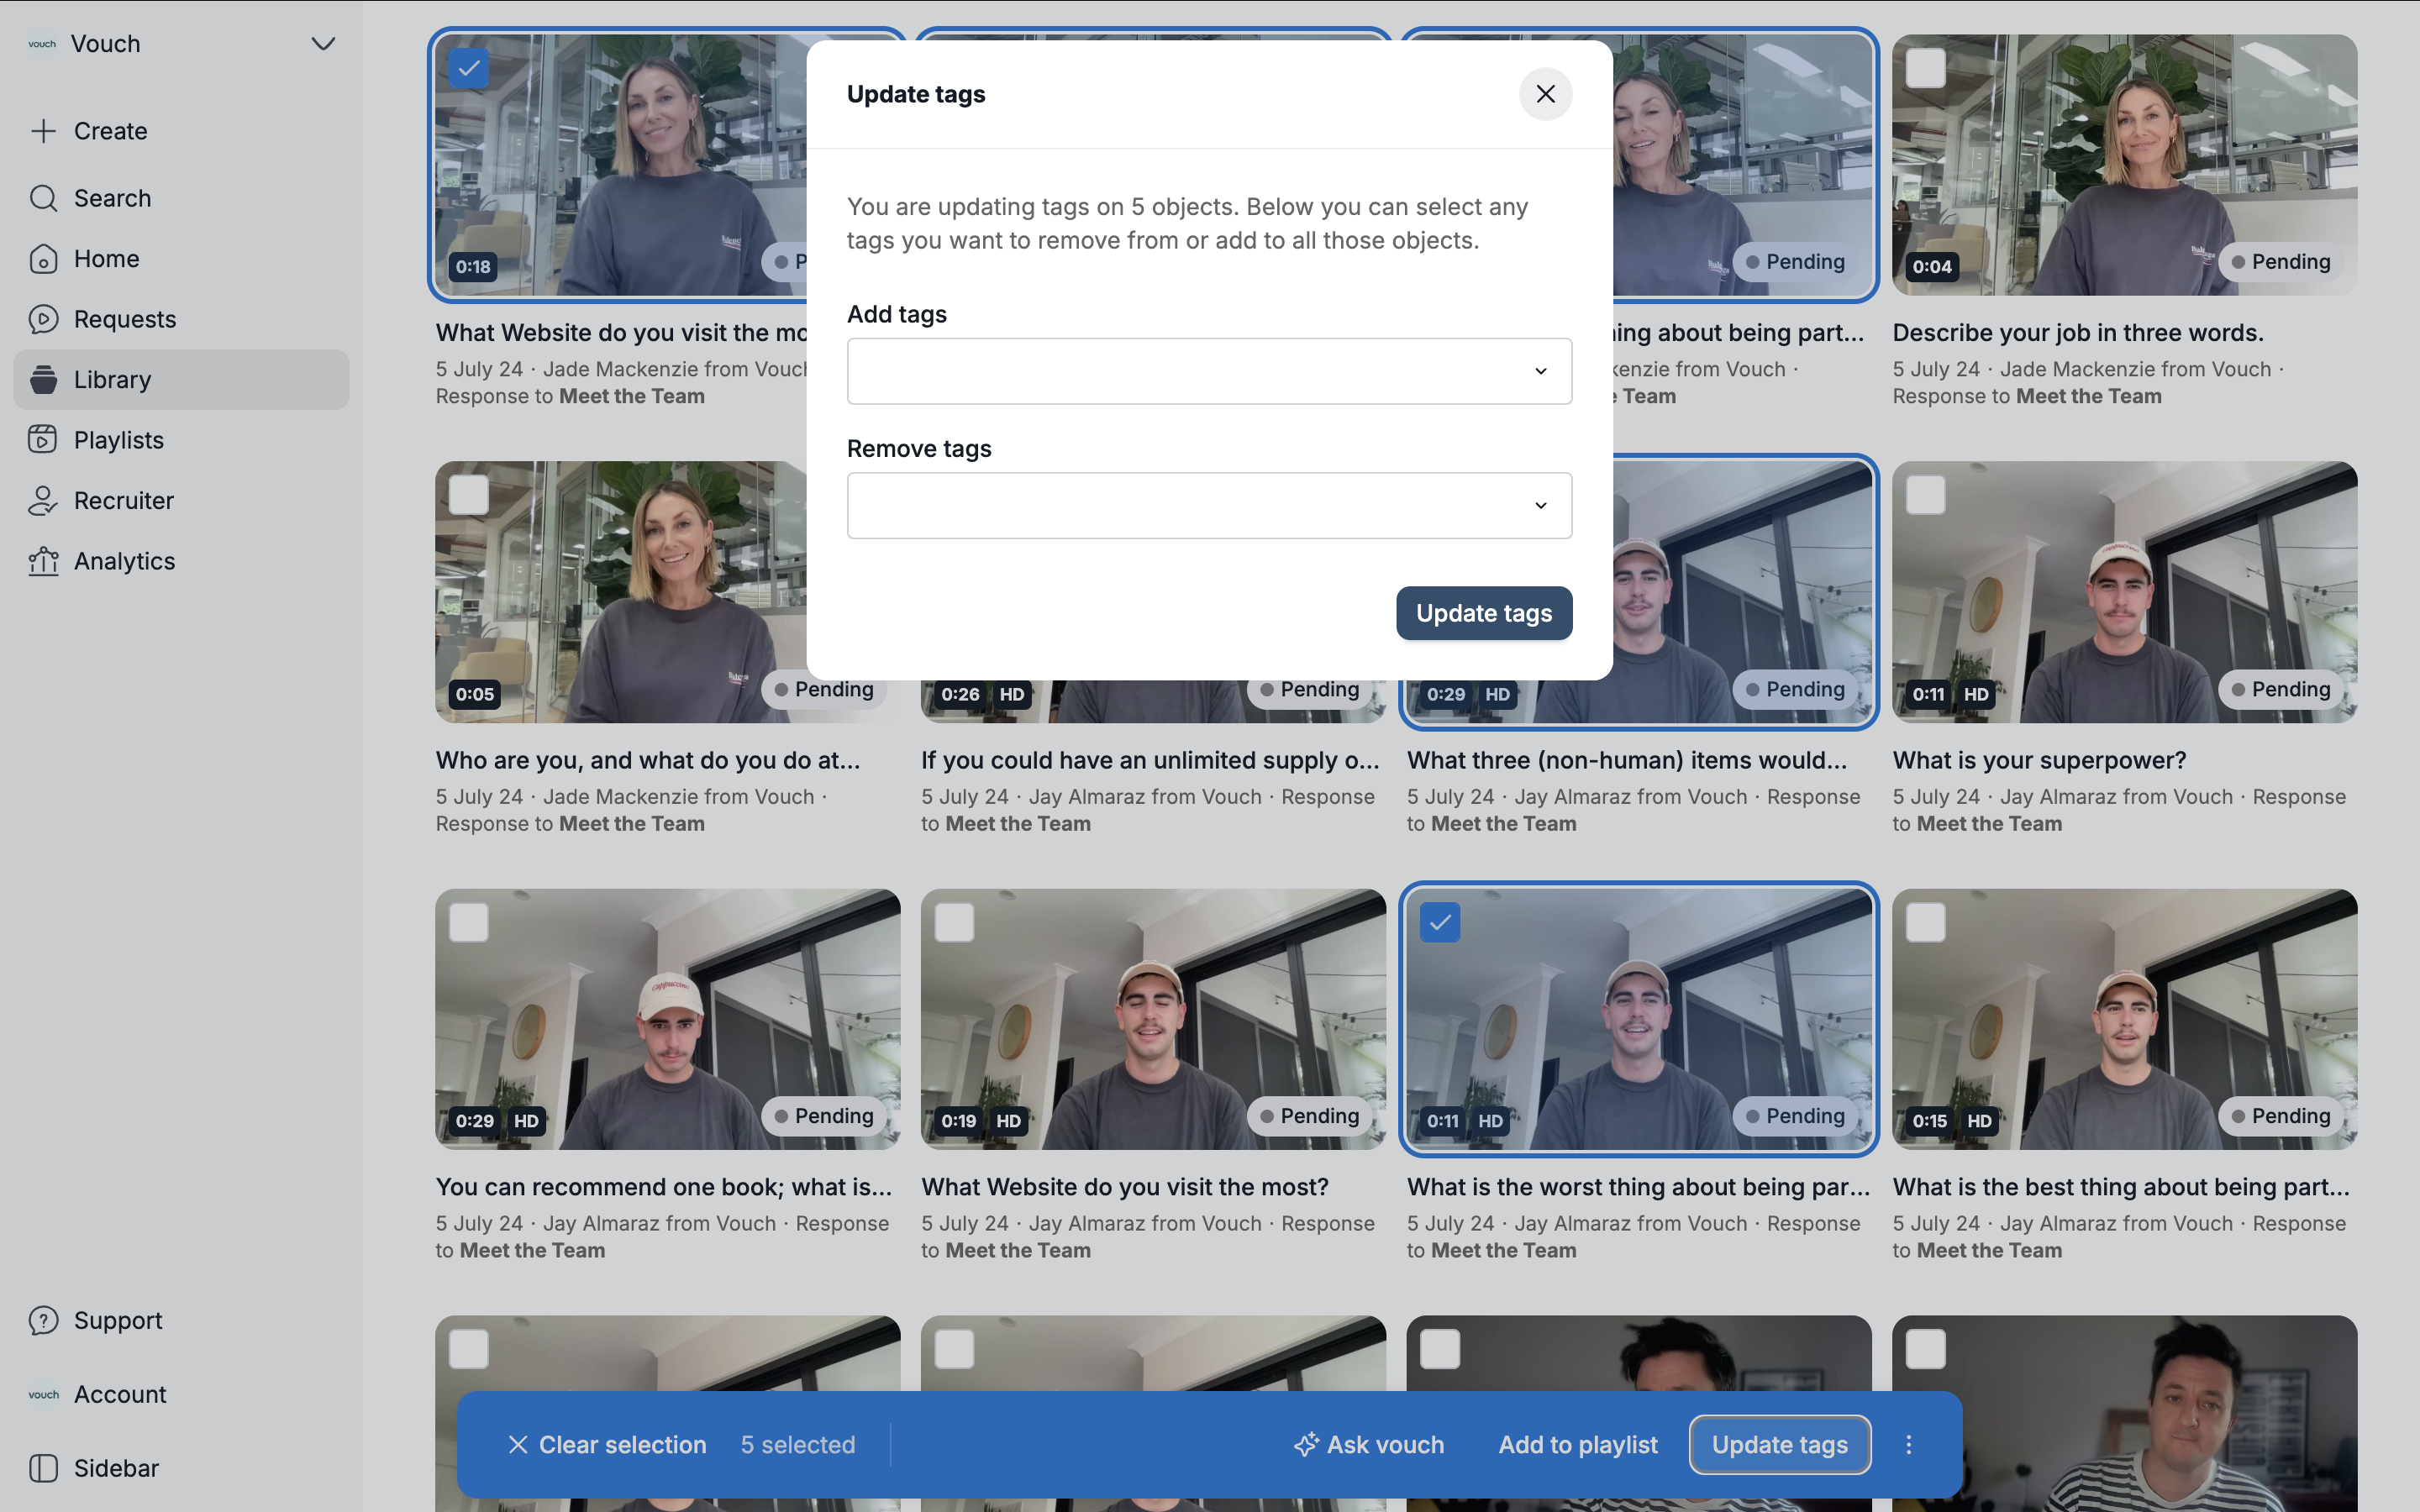Toggle the Sidebar label
This screenshot has height=1512, width=2420.
(x=116, y=1468)
